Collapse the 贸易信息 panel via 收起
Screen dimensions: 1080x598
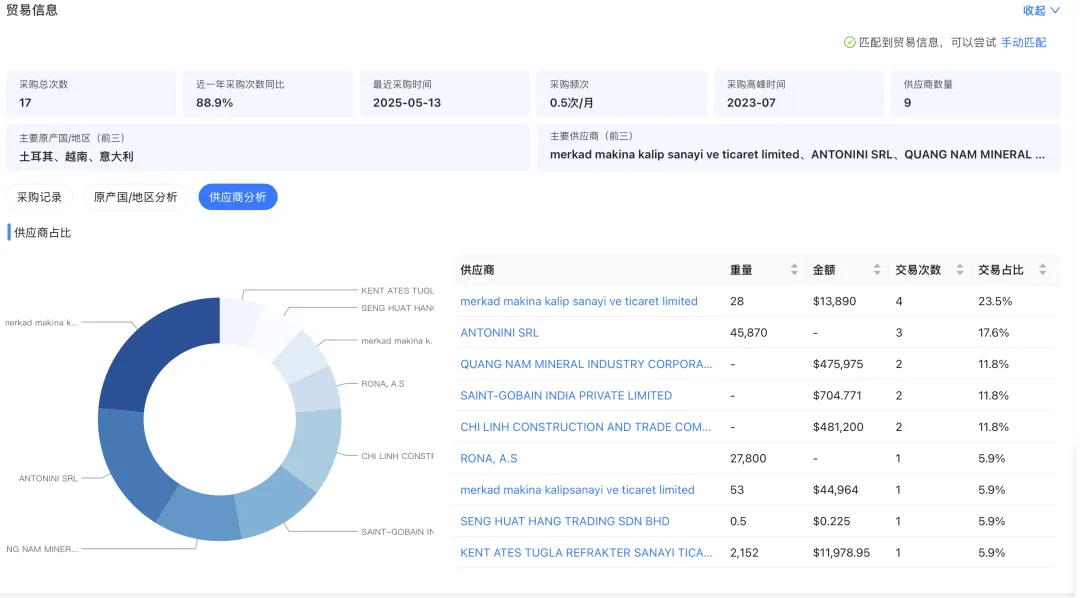[1032, 10]
